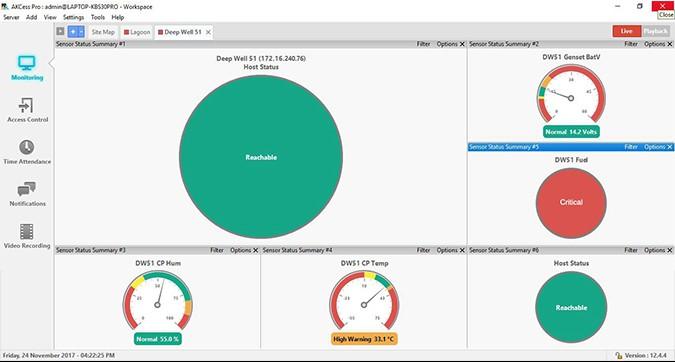Click the Deep Well S1 (172.16.240.76) heading
The width and height of the screenshot is (675, 362).
[x=261, y=59]
